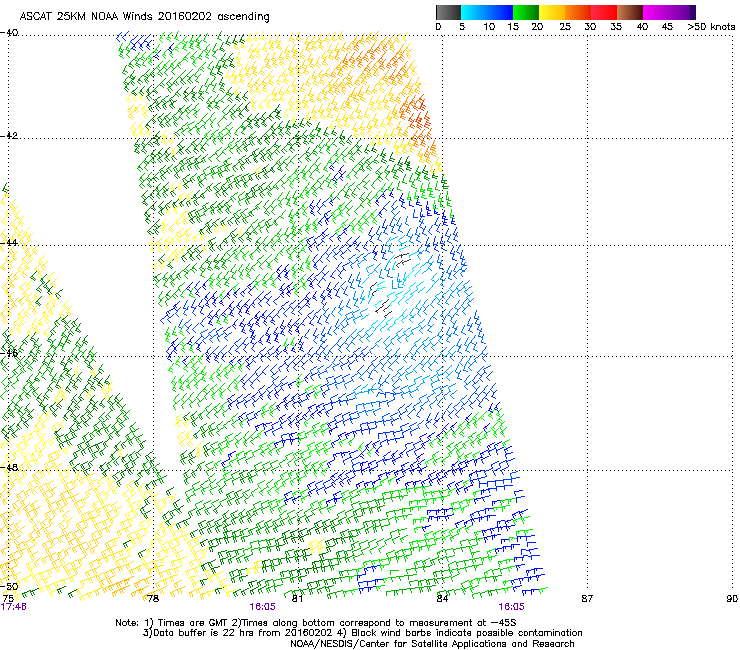Image resolution: width=740 pixels, height=650 pixels.
Task: Click the green 15-20 knots legend segment
Action: (526, 12)
